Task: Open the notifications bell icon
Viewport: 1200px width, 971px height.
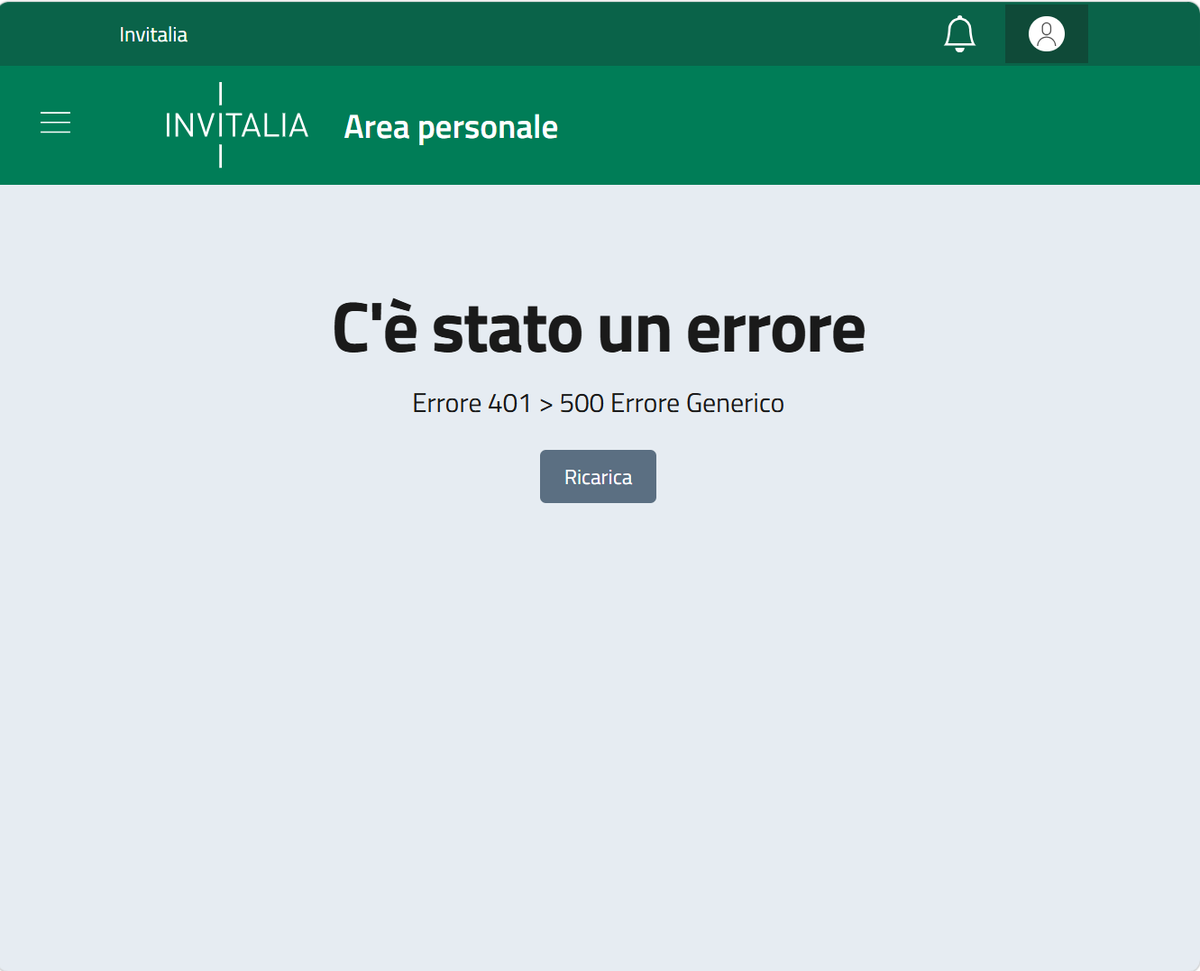Action: (959, 34)
